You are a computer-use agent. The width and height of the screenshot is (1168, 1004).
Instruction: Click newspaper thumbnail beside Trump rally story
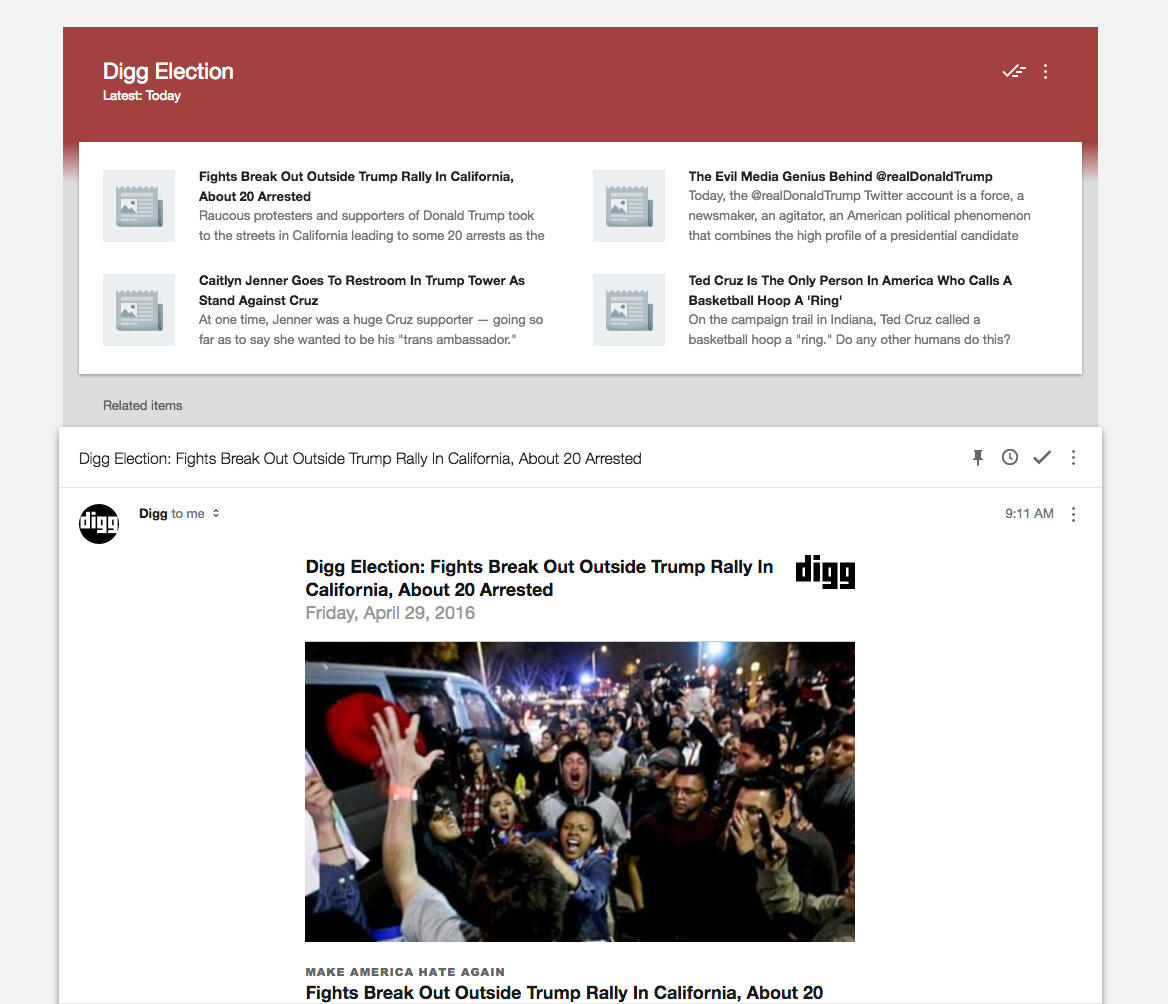click(x=138, y=206)
